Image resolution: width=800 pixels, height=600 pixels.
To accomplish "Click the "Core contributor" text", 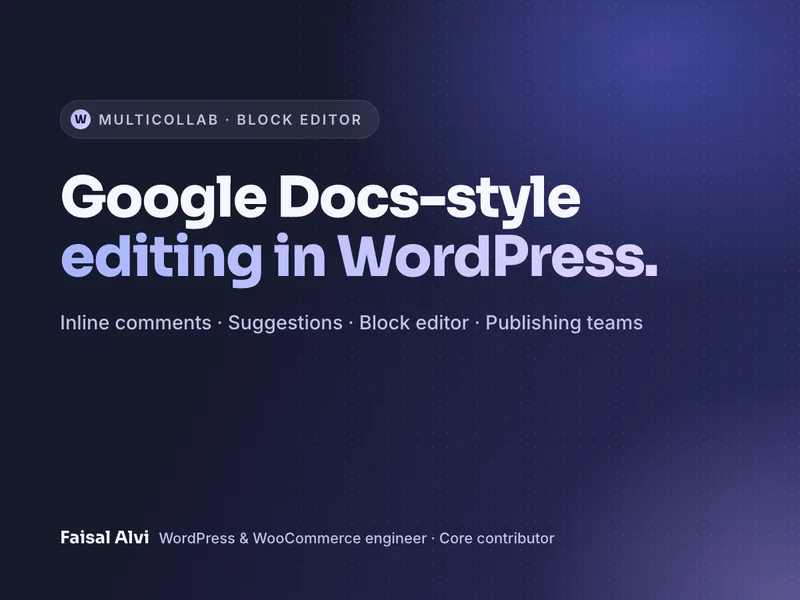I will (497, 538).
